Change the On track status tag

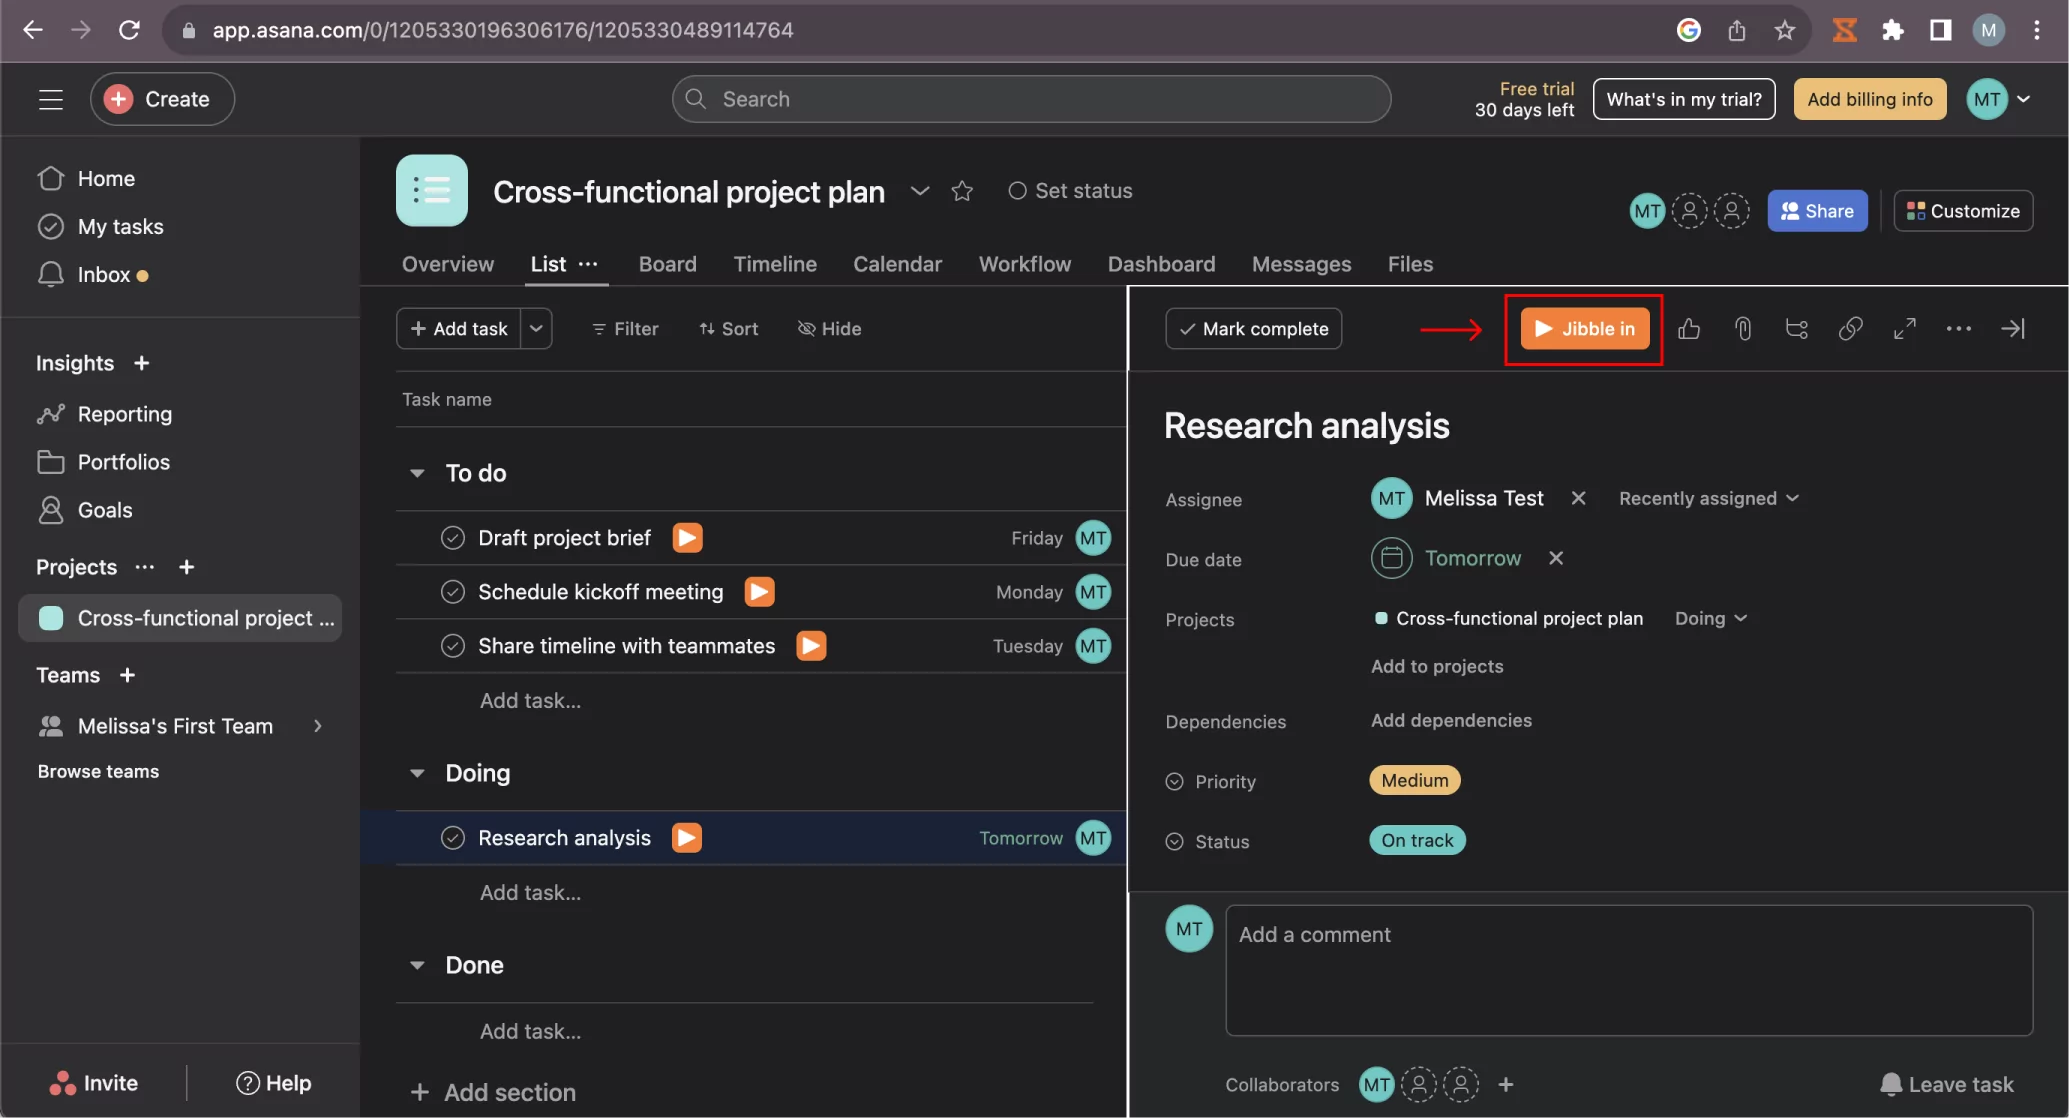(1417, 840)
